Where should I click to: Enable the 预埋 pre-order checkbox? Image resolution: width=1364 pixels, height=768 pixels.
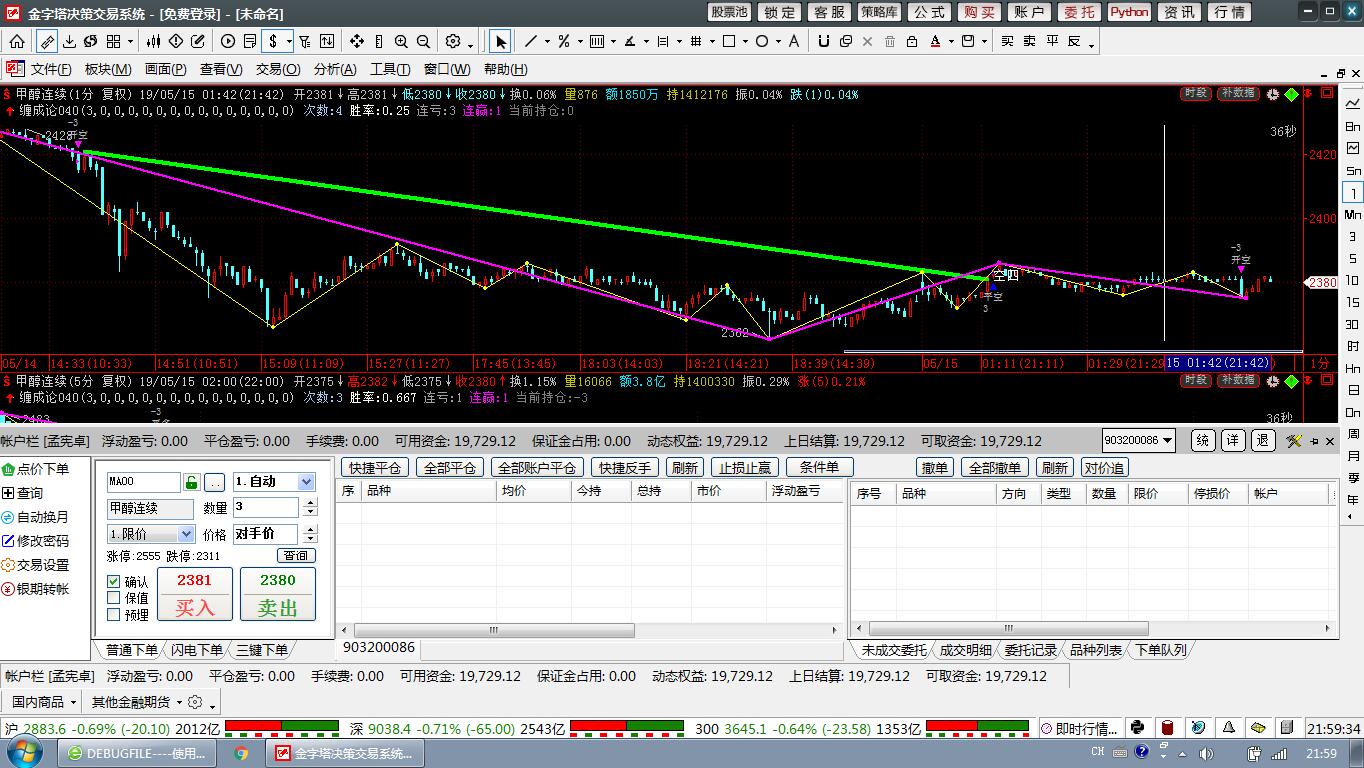pos(114,615)
